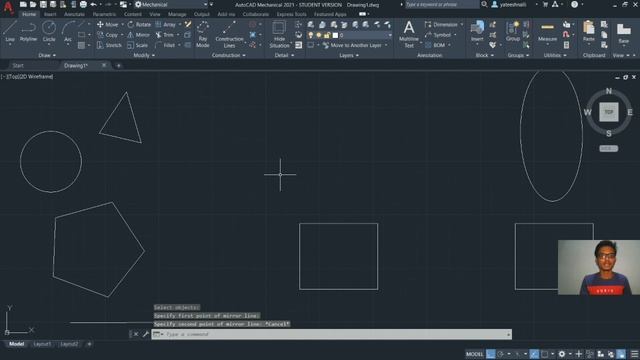Open the Customization menu in the status bar

[x=634, y=354]
